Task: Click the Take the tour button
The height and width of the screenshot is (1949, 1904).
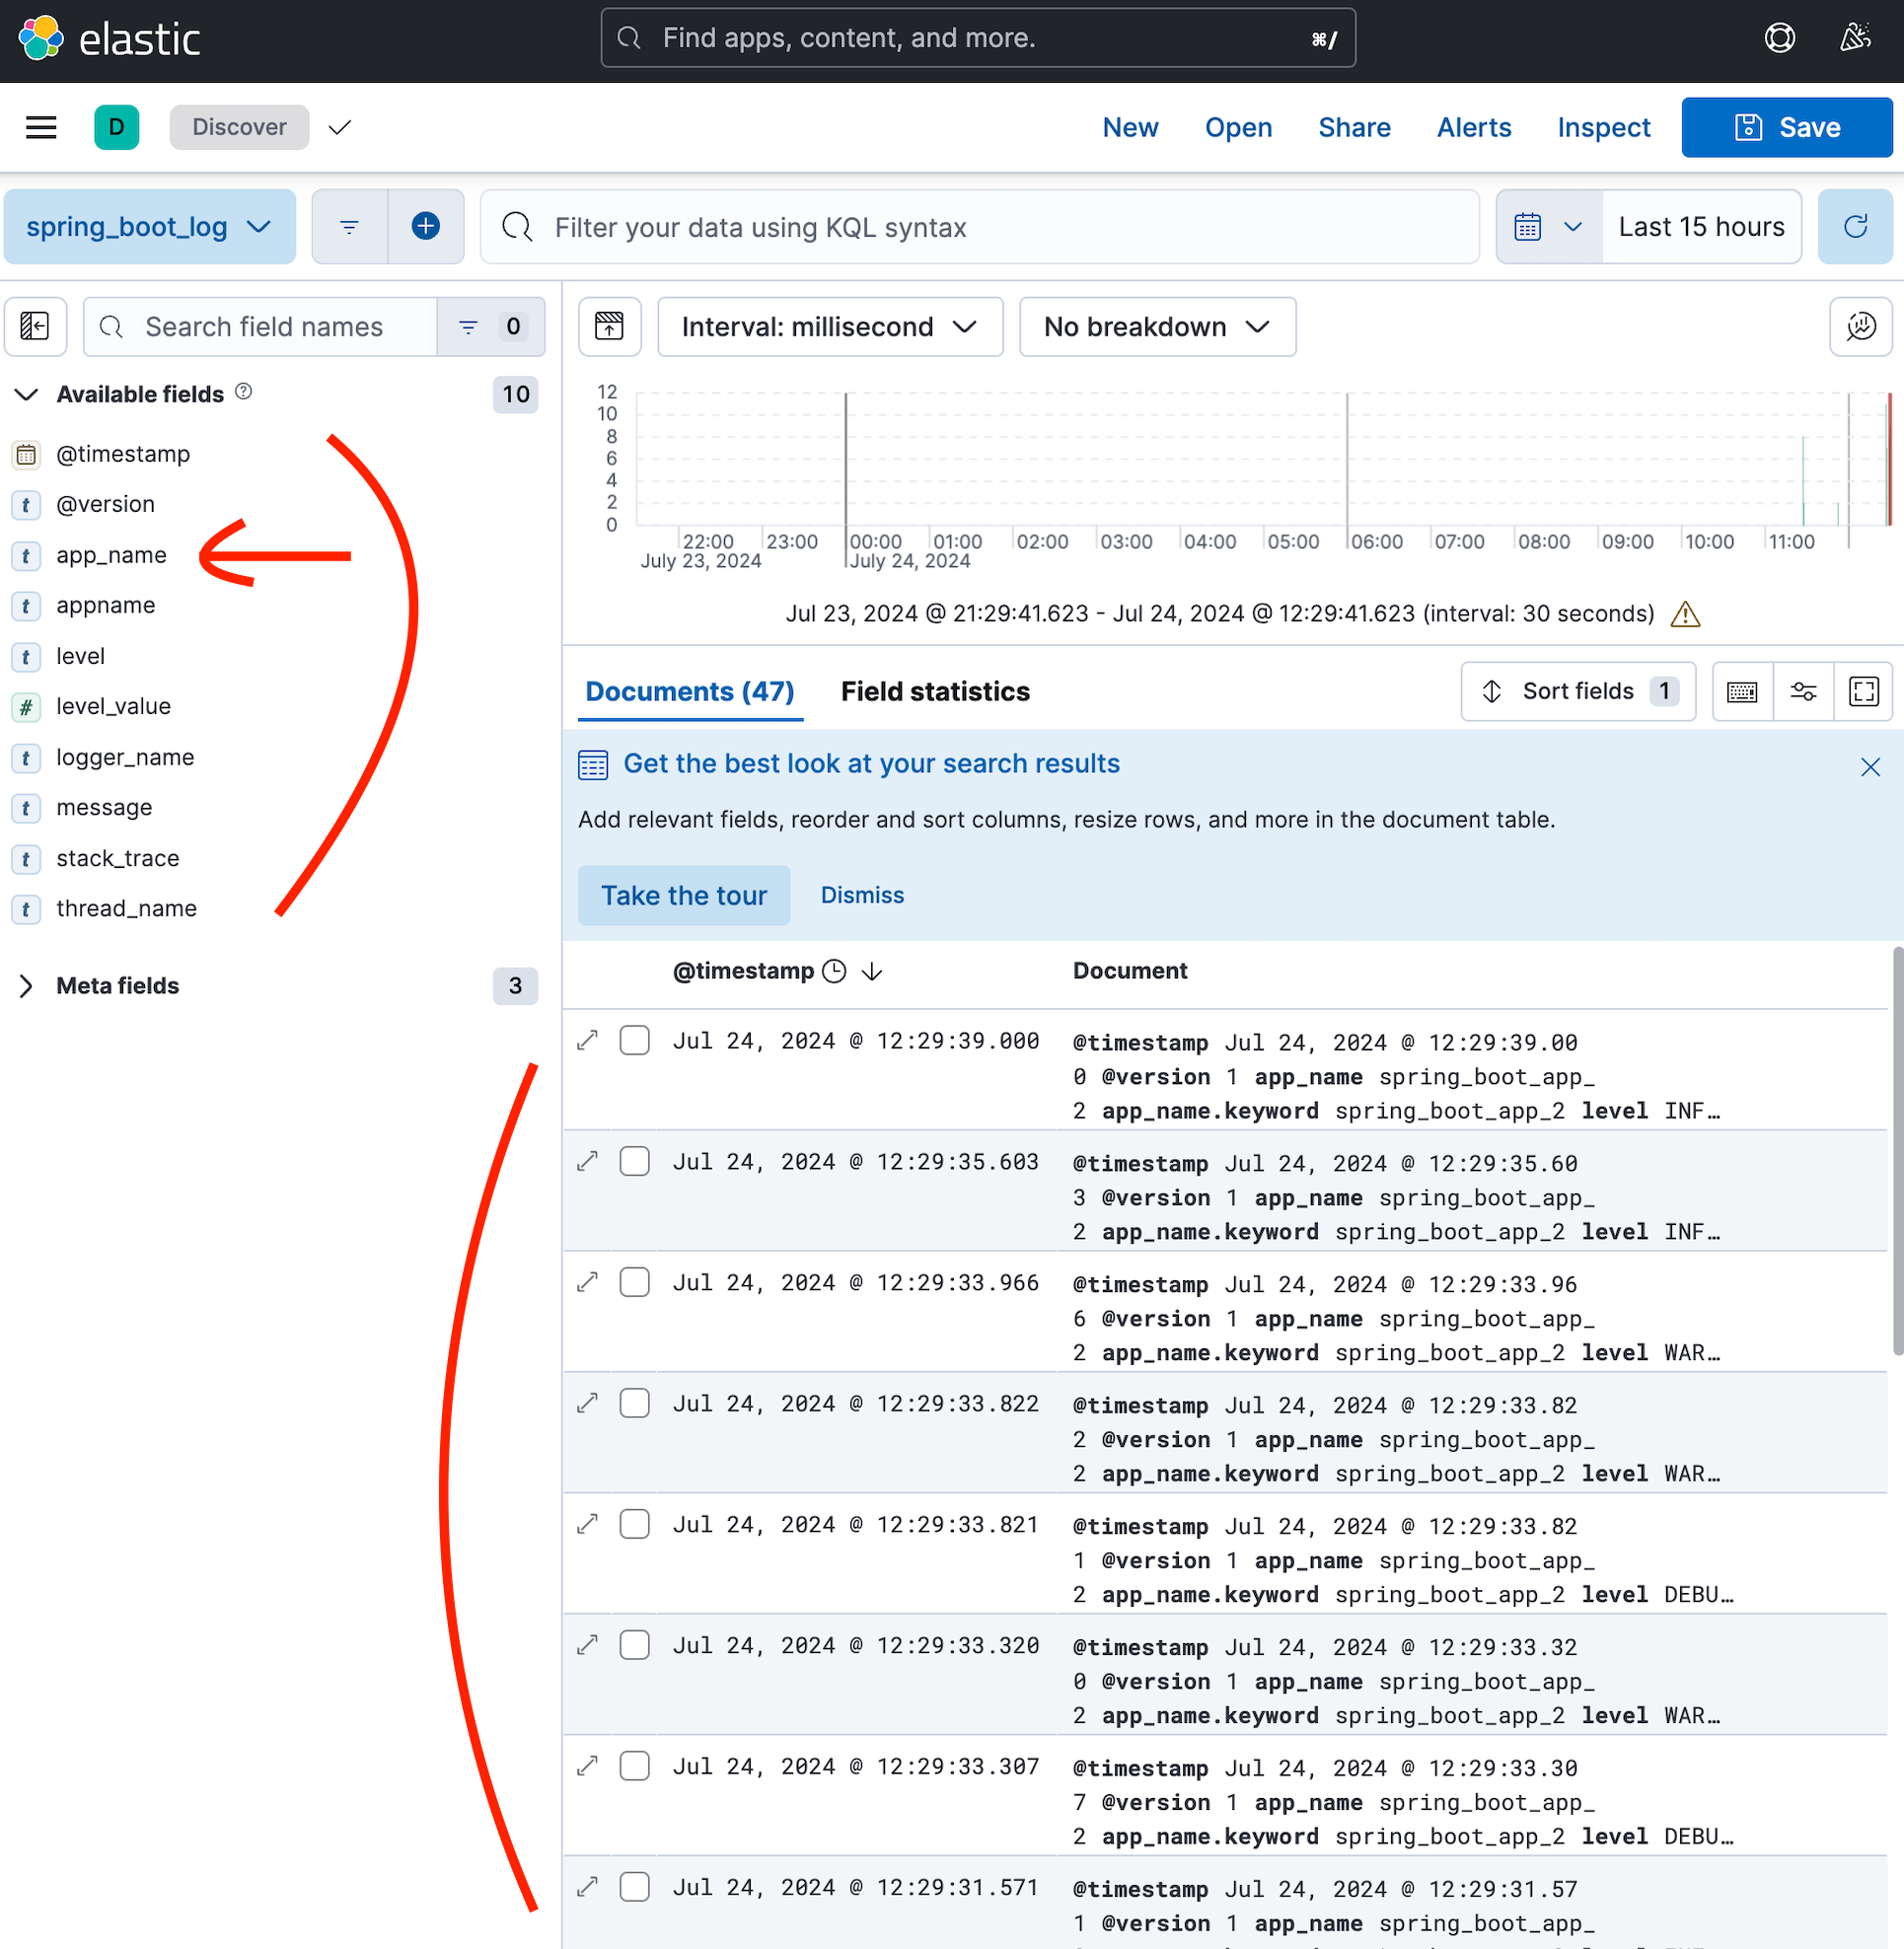Action: [683, 895]
